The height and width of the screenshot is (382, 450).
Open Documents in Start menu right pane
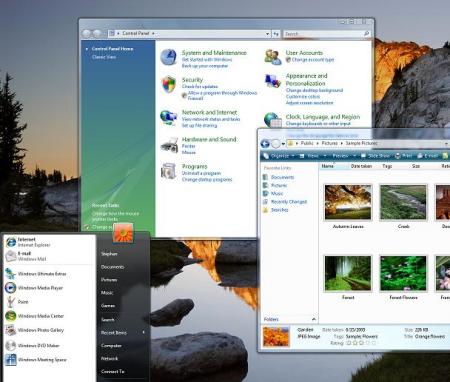[x=112, y=267]
